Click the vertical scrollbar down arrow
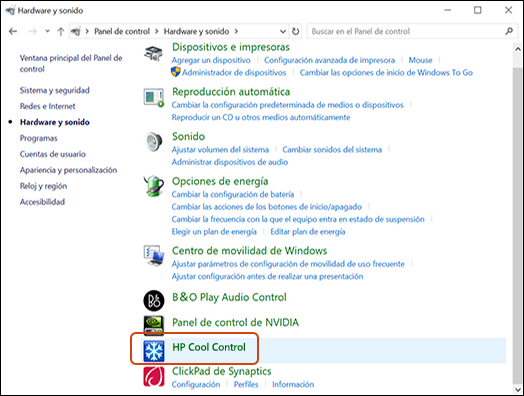Screen dimensions: 524x396 [518, 390]
